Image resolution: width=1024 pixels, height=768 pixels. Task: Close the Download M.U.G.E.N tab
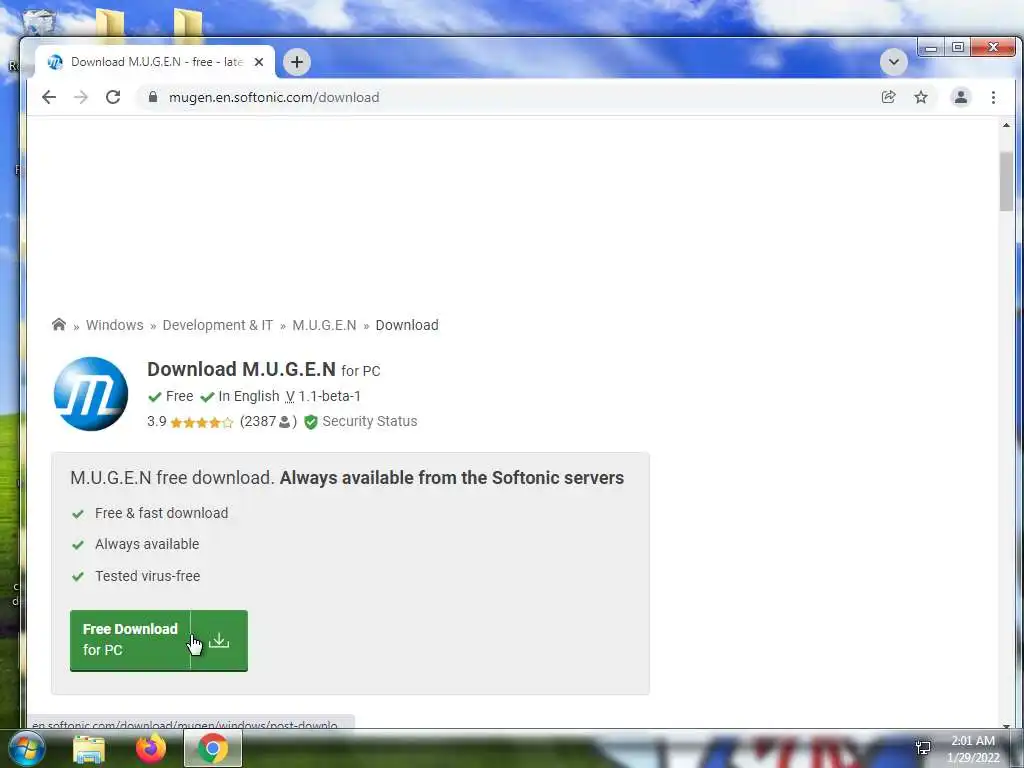coord(259,62)
